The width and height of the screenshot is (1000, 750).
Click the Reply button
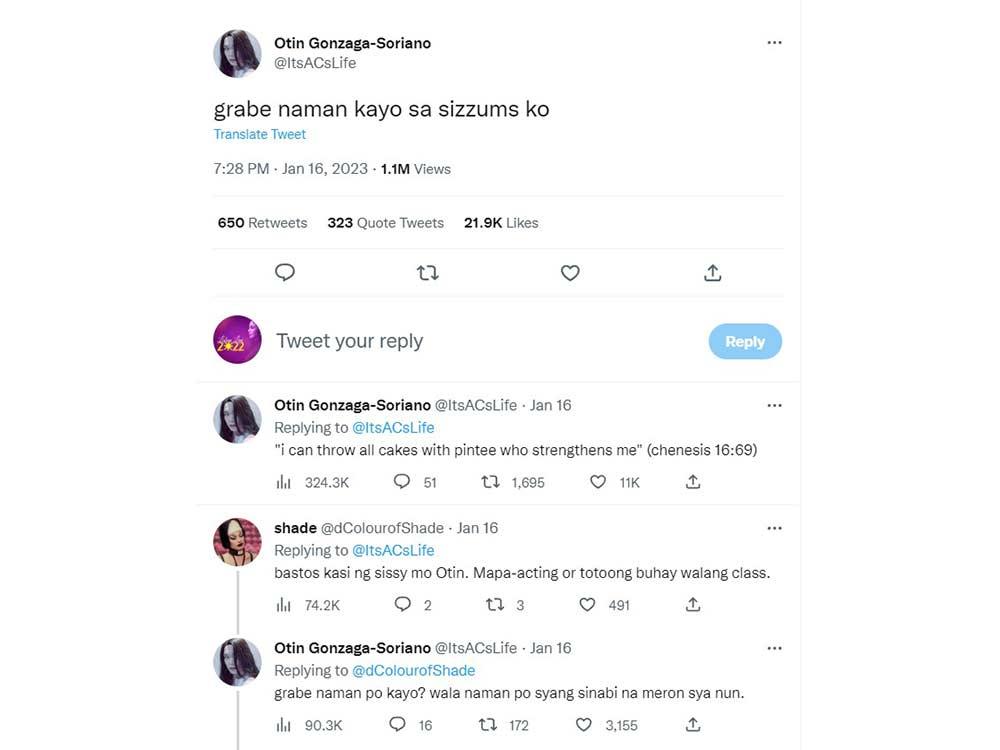click(745, 341)
